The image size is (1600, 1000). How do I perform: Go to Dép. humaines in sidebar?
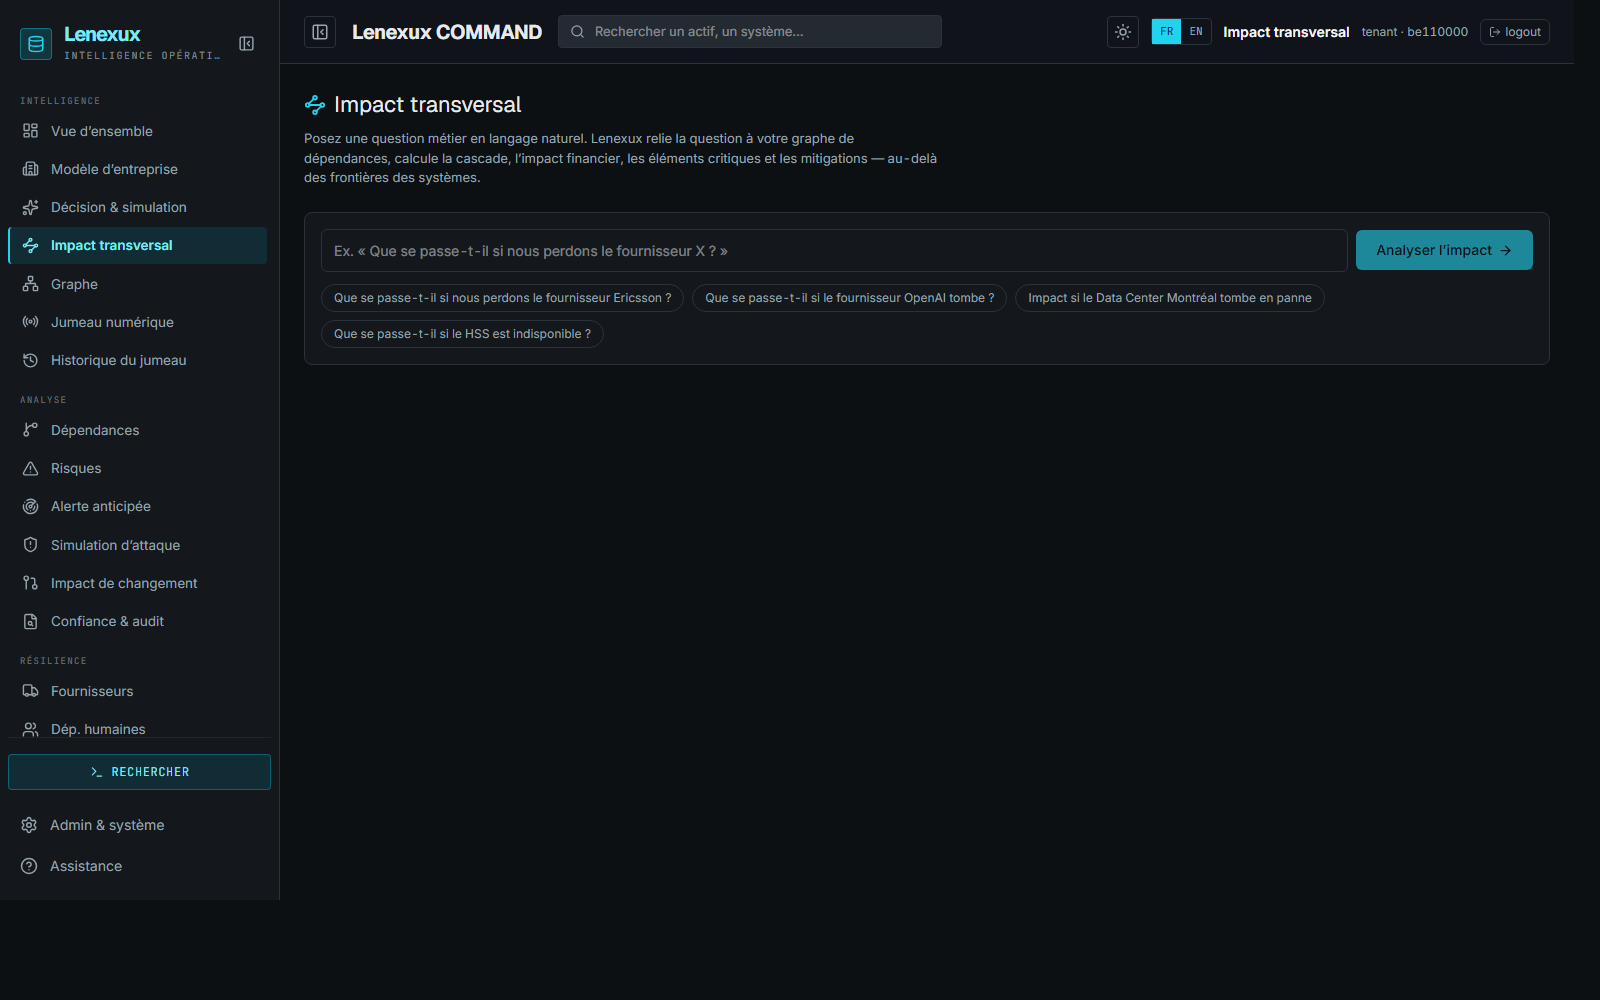tap(138, 729)
